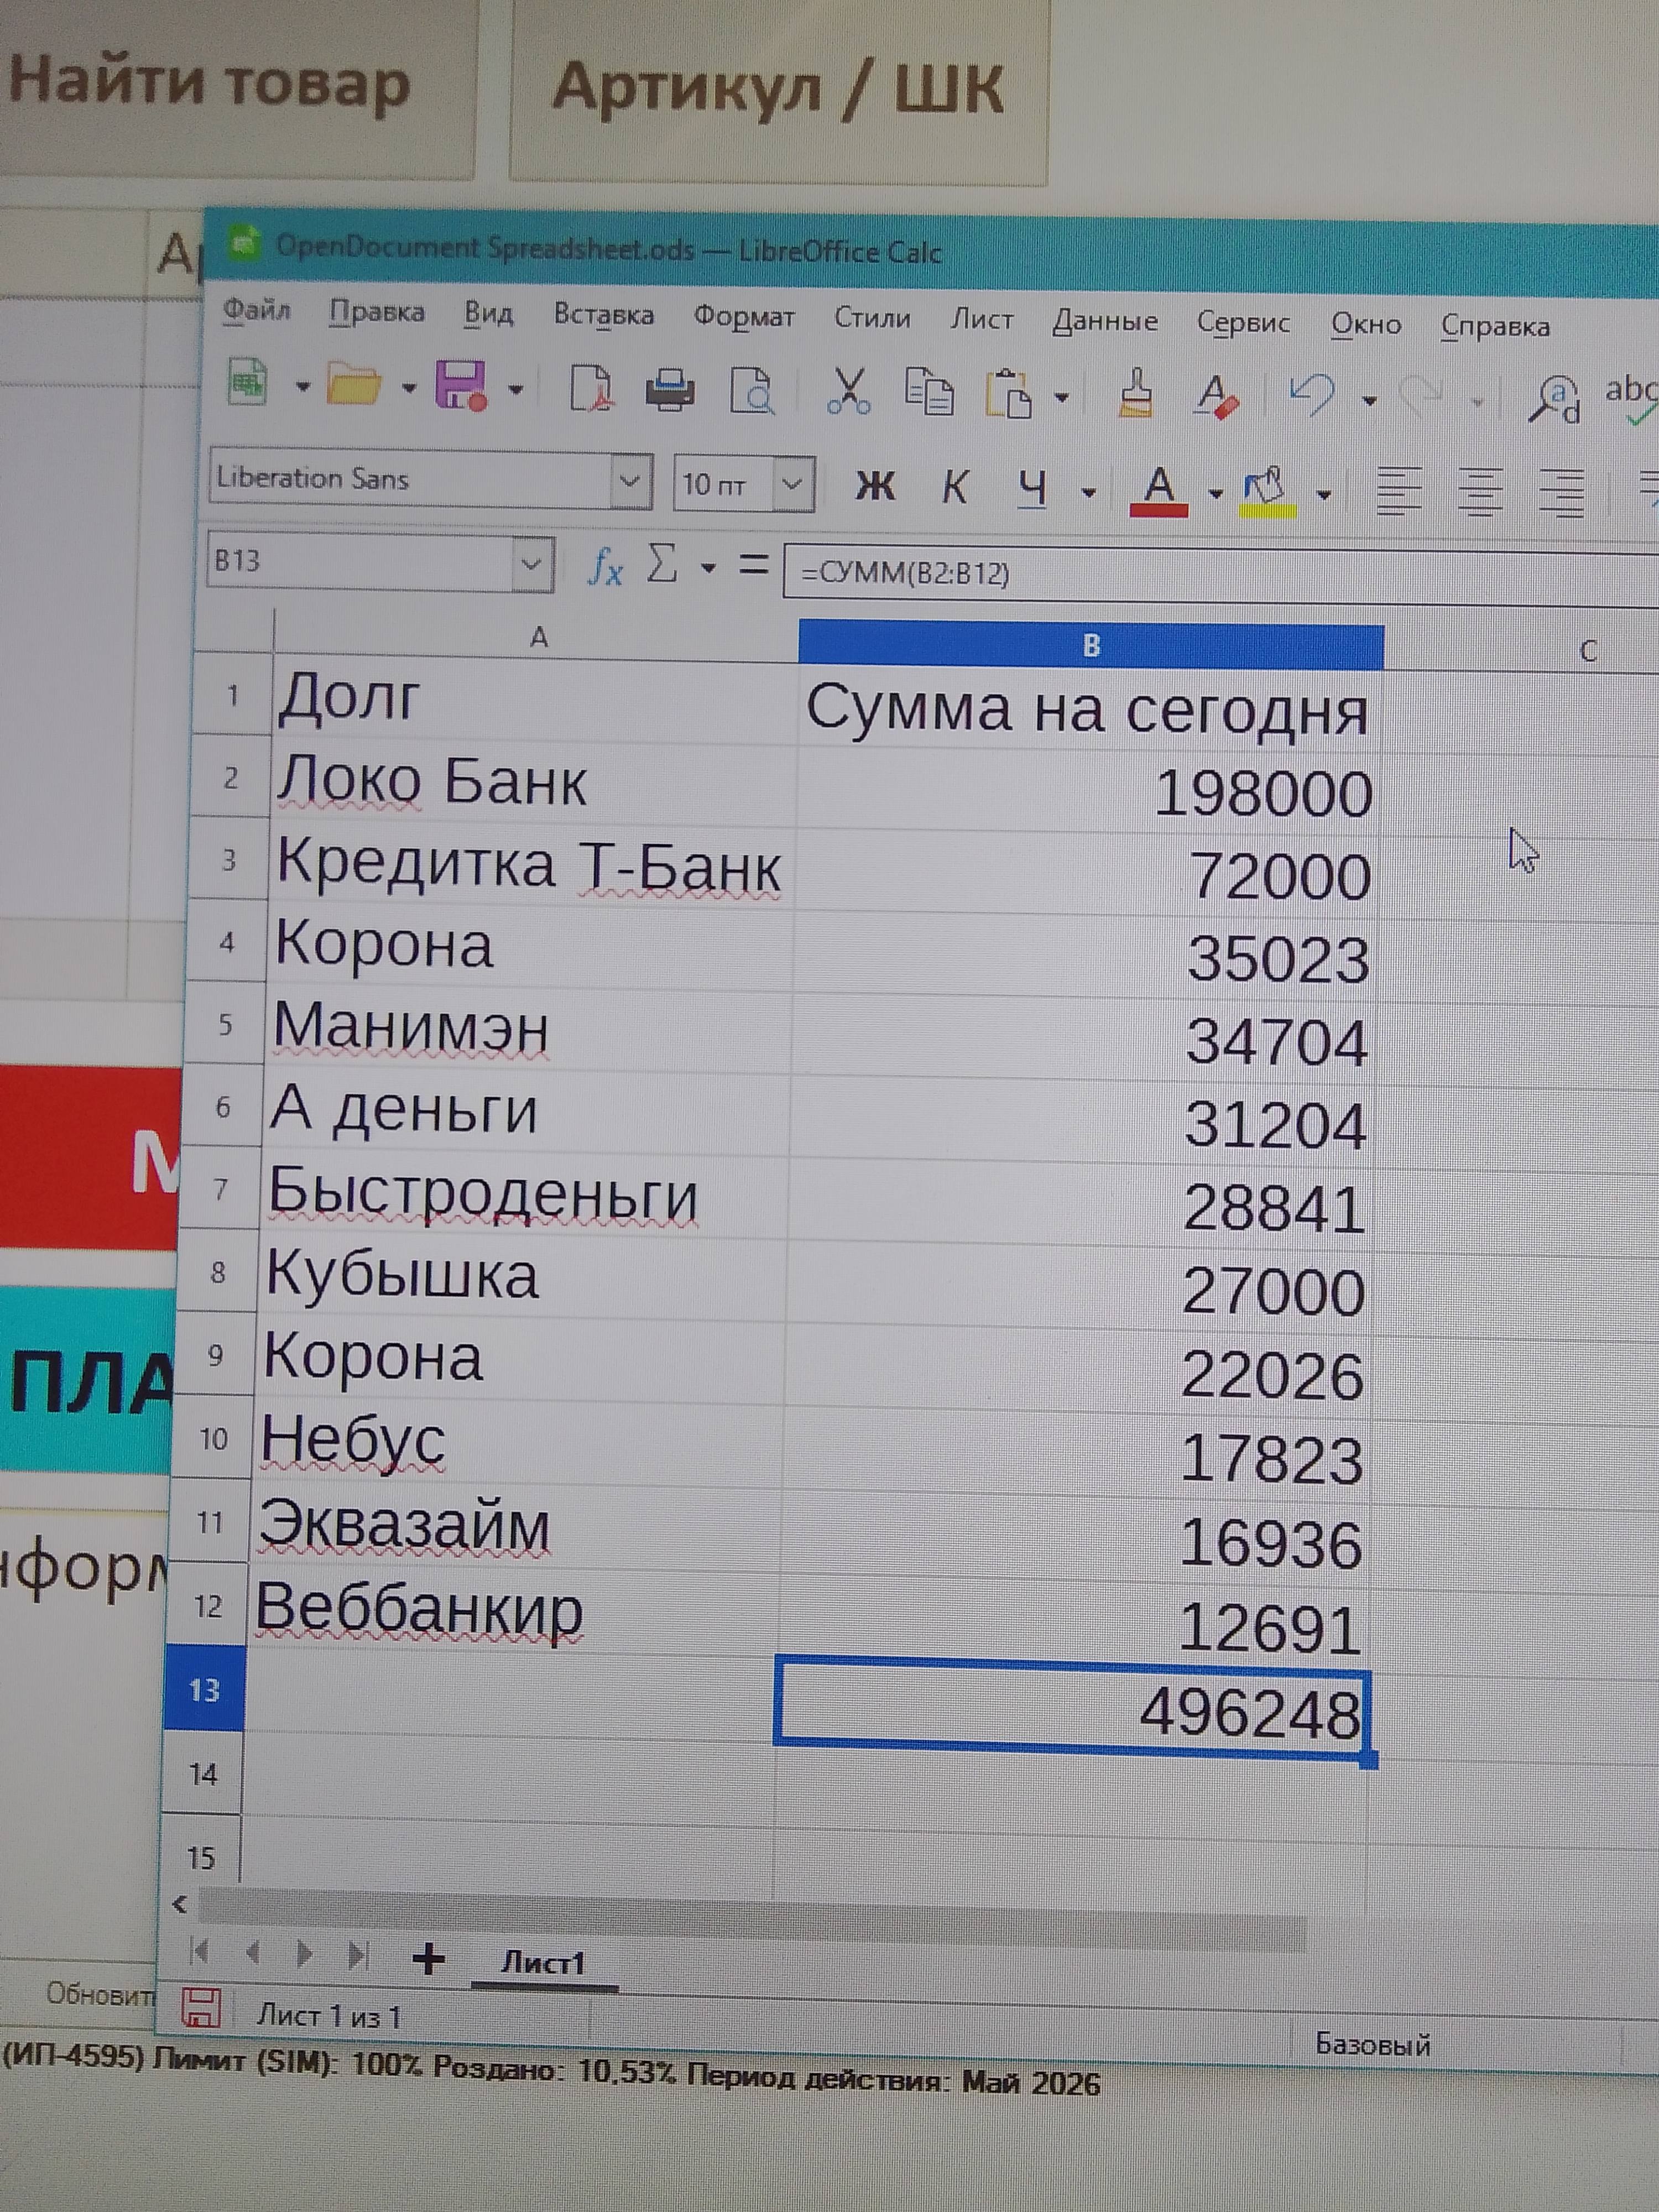Screen dimensions: 1659x2212
Task: Select column B header
Action: (x=1091, y=645)
